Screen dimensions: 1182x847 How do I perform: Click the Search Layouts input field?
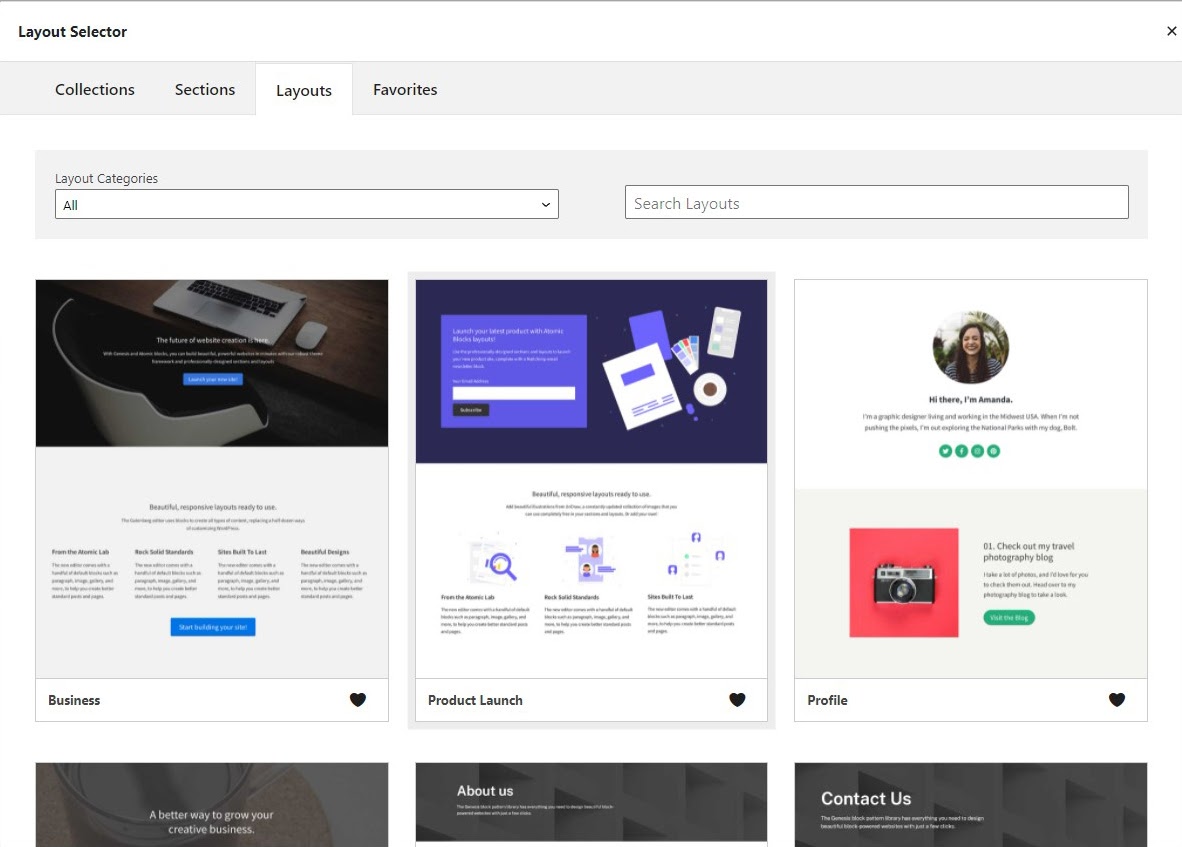pos(876,202)
